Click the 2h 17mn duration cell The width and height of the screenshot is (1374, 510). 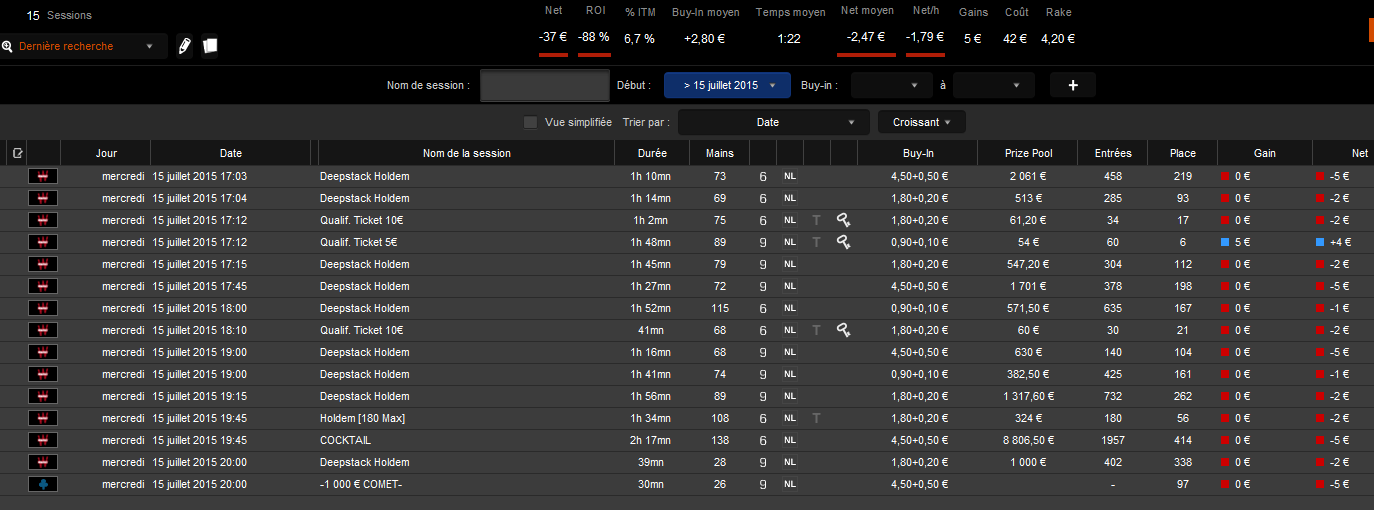click(x=652, y=440)
